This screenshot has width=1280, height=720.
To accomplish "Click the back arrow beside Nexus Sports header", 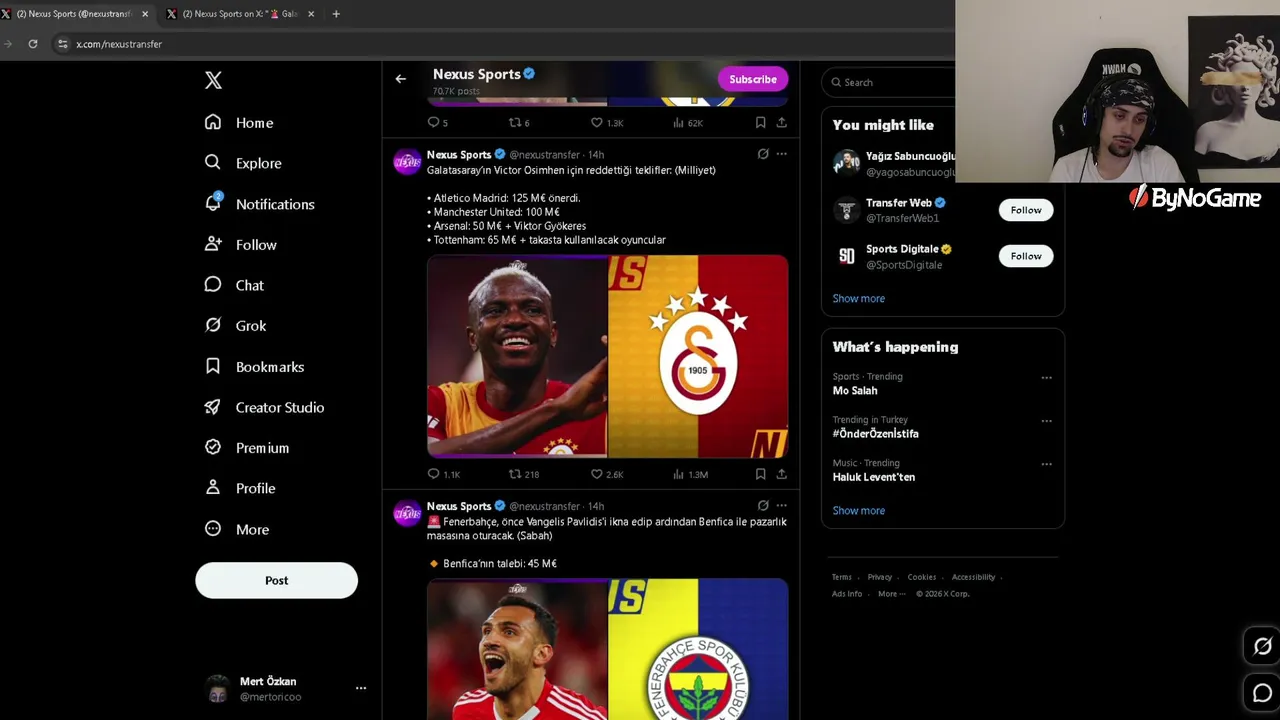I will click(x=400, y=79).
